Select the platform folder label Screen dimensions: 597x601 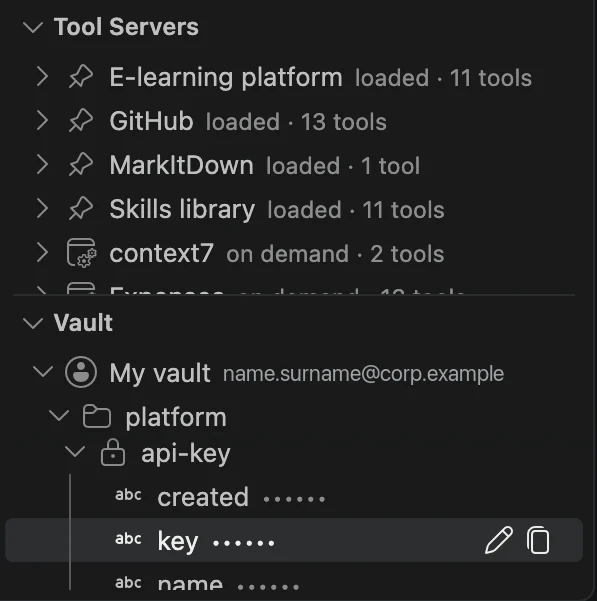pos(176,418)
